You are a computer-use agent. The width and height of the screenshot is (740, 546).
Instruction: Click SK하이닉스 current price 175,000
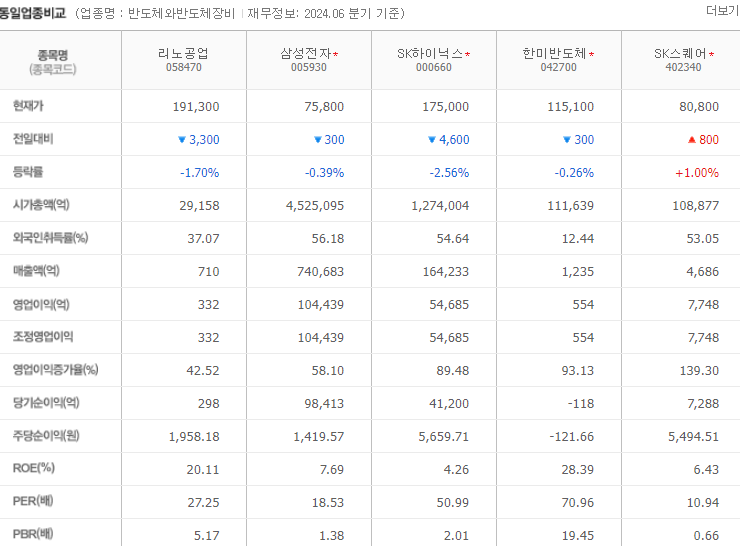pos(446,107)
